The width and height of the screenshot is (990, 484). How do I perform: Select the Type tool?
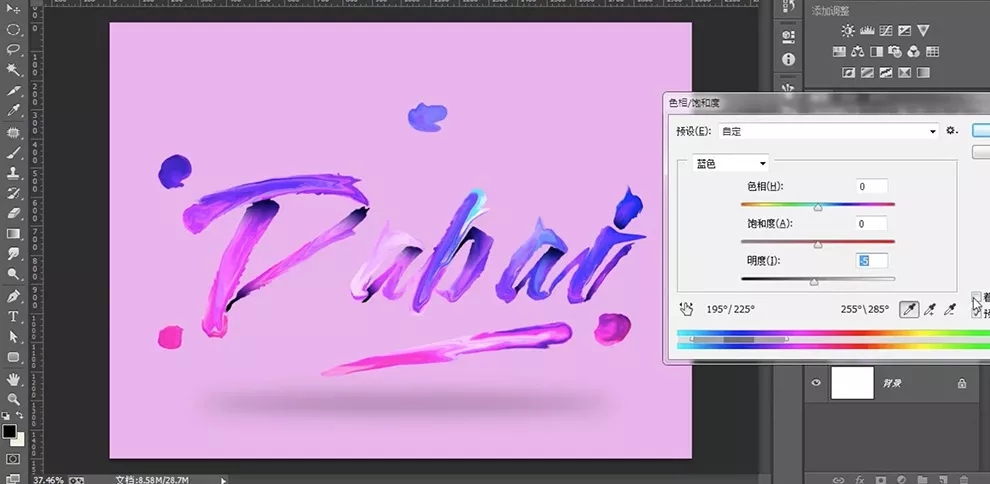pyautogui.click(x=13, y=316)
